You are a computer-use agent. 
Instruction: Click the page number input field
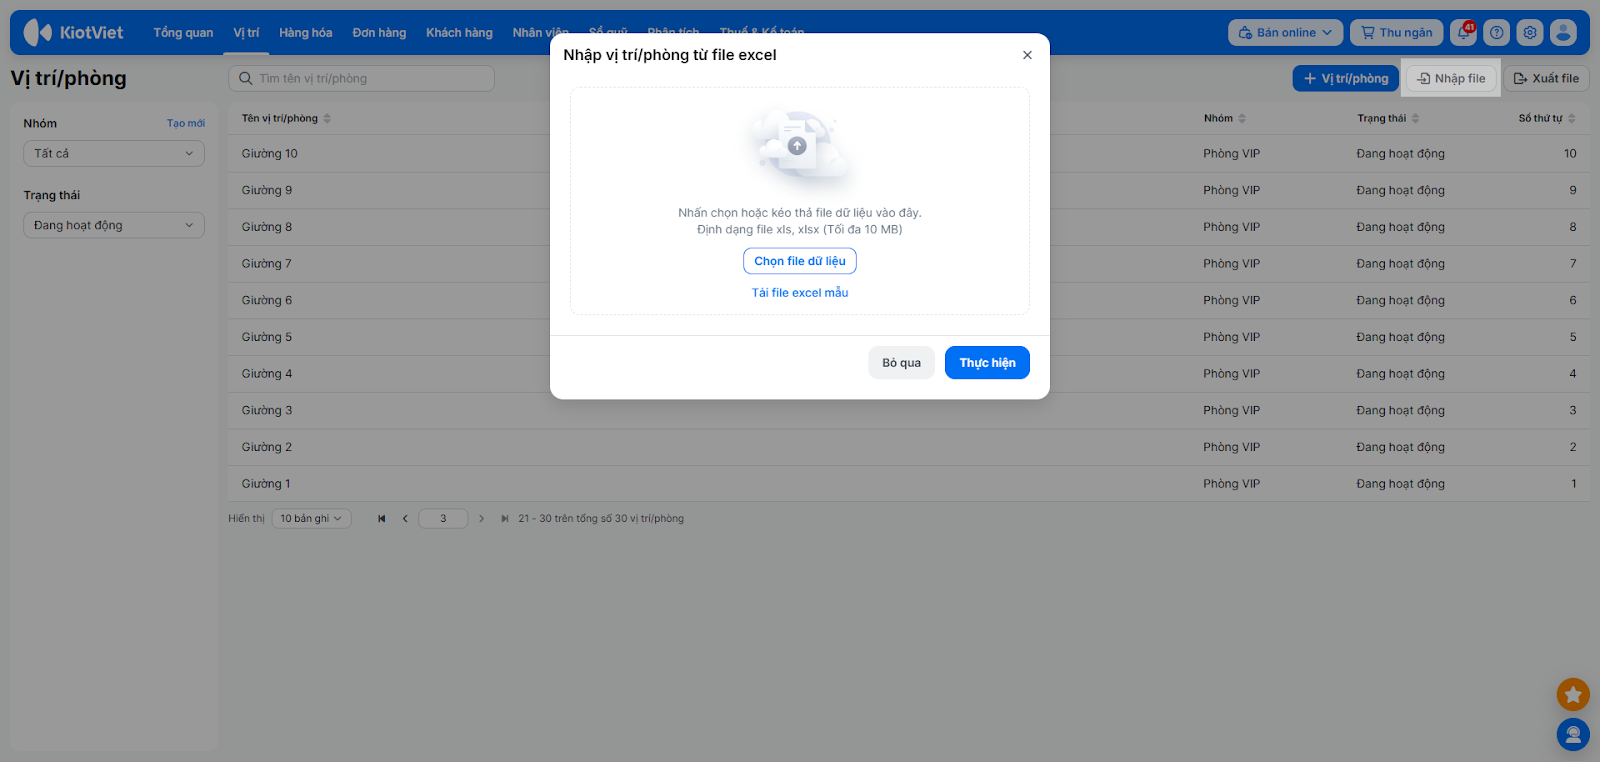[x=443, y=518]
